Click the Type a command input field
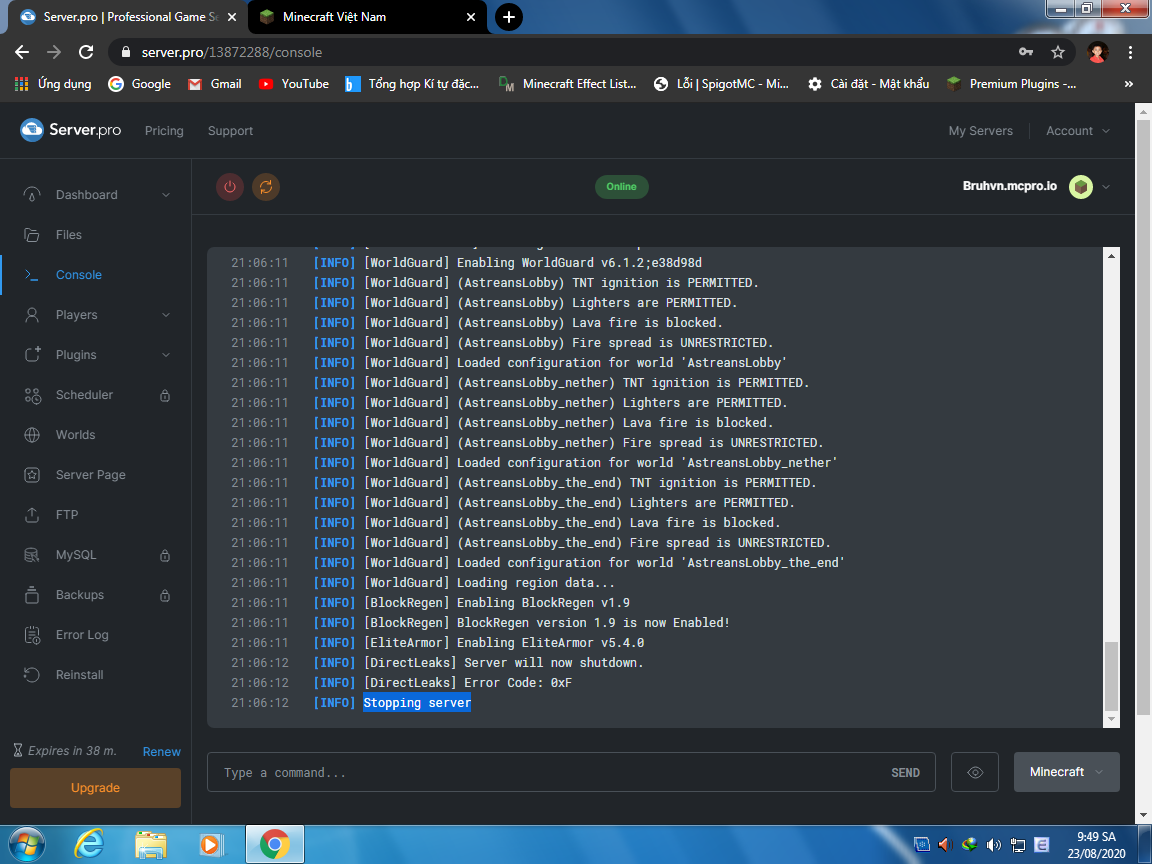This screenshot has width=1152, height=864. click(x=544, y=772)
